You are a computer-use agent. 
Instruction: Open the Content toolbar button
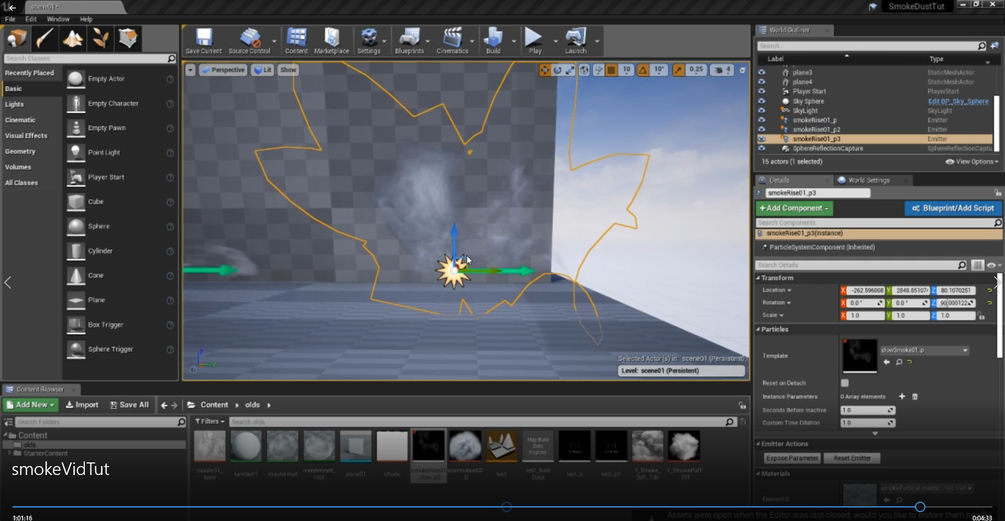point(296,40)
